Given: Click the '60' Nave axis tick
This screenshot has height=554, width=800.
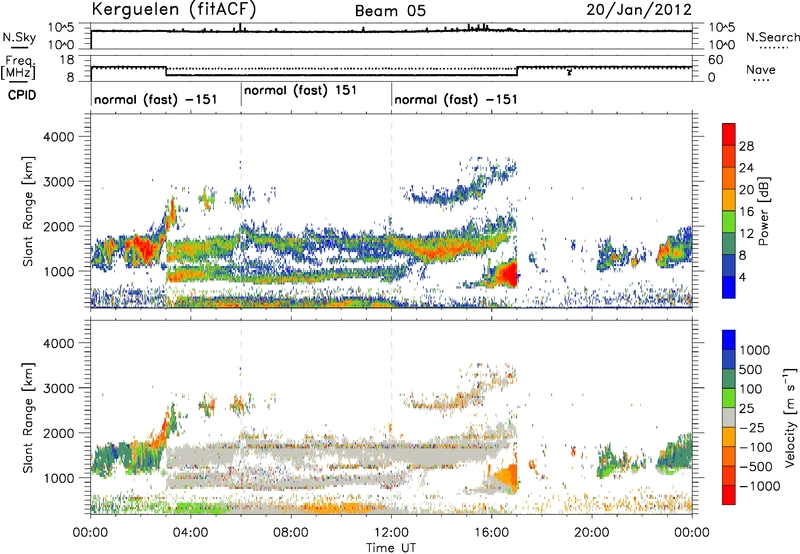Looking at the screenshot, I should tap(716, 60).
